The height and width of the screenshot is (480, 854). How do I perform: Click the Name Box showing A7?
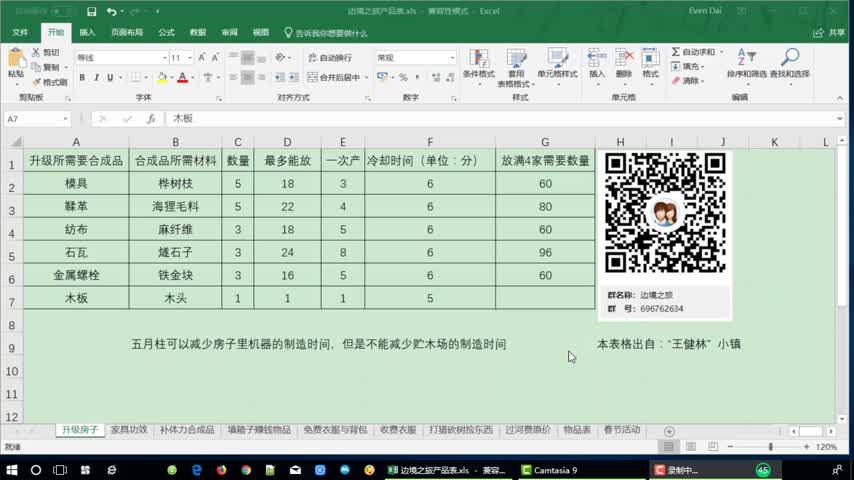[37, 119]
